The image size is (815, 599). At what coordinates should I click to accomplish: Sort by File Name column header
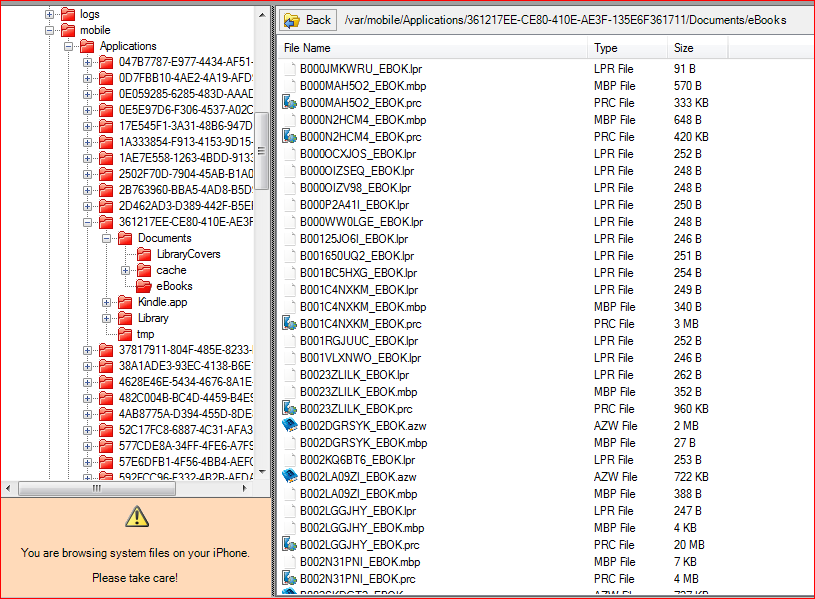click(x=432, y=48)
